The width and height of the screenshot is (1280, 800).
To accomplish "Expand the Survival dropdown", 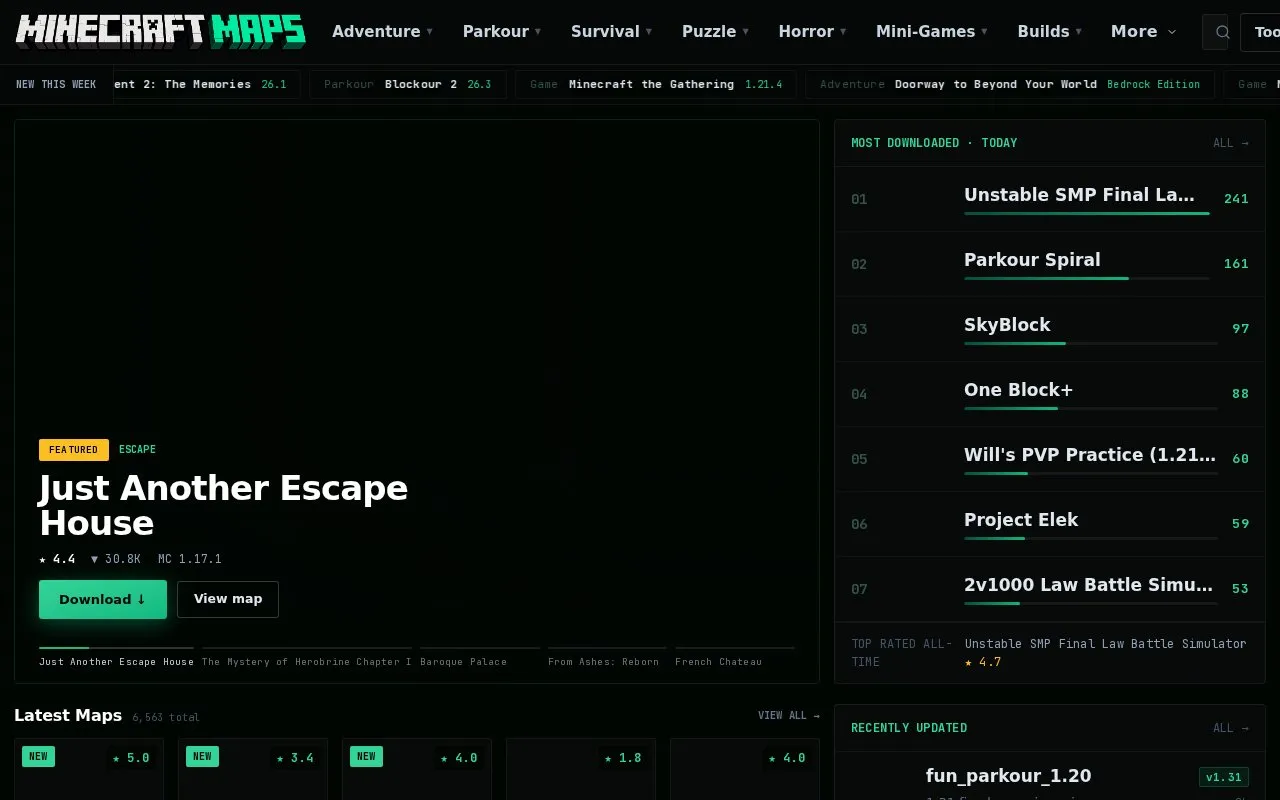I will pyautogui.click(x=611, y=31).
